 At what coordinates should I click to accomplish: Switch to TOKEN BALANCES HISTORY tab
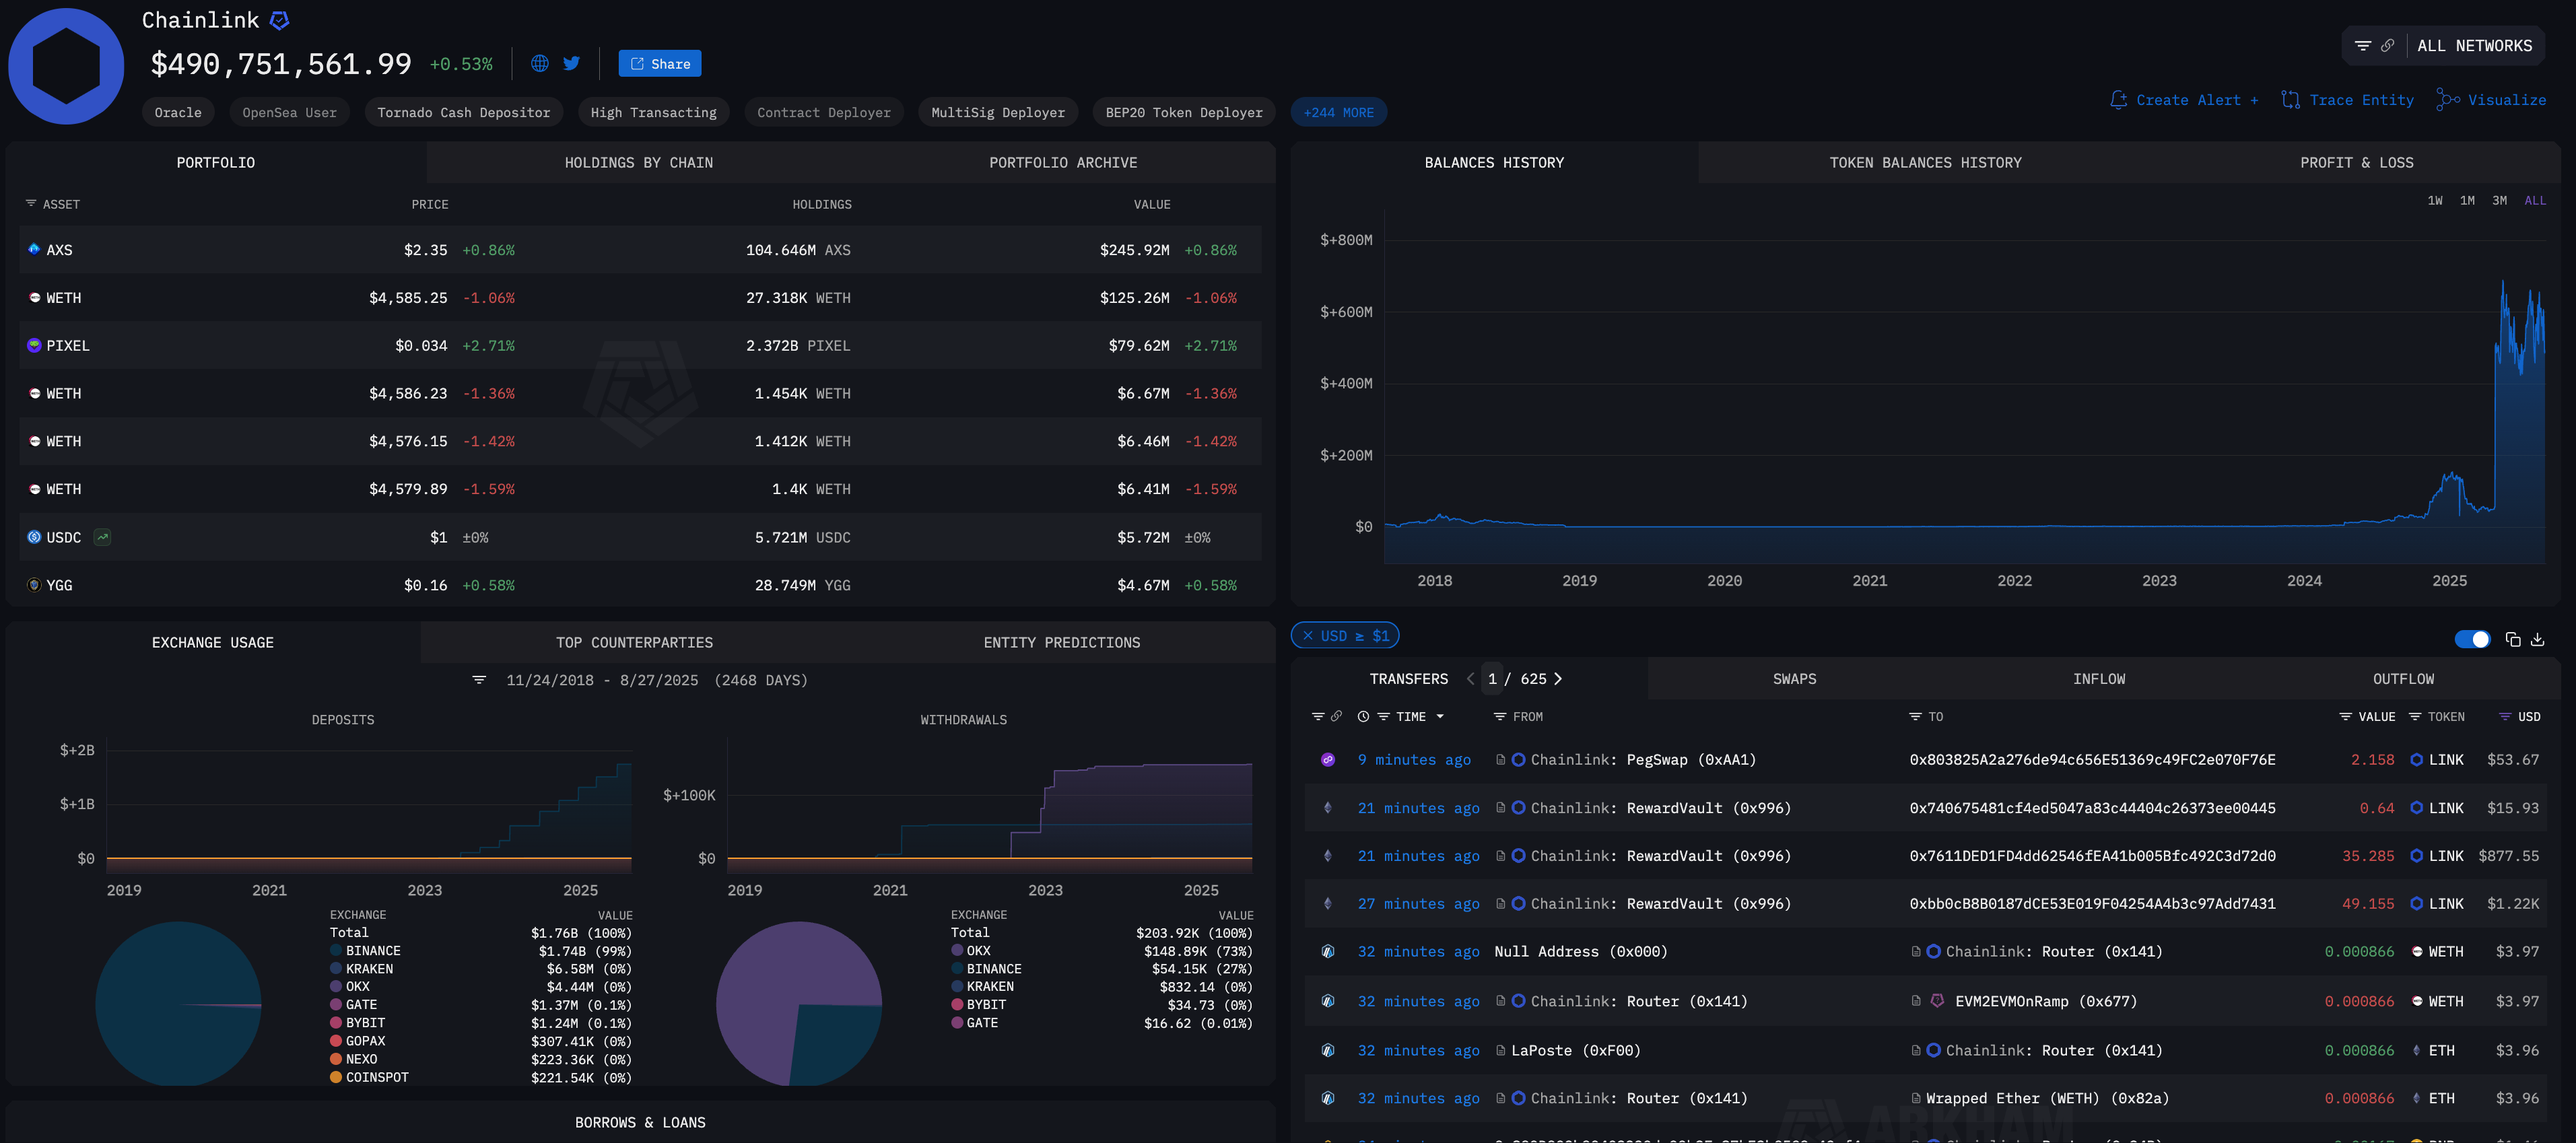1925,162
